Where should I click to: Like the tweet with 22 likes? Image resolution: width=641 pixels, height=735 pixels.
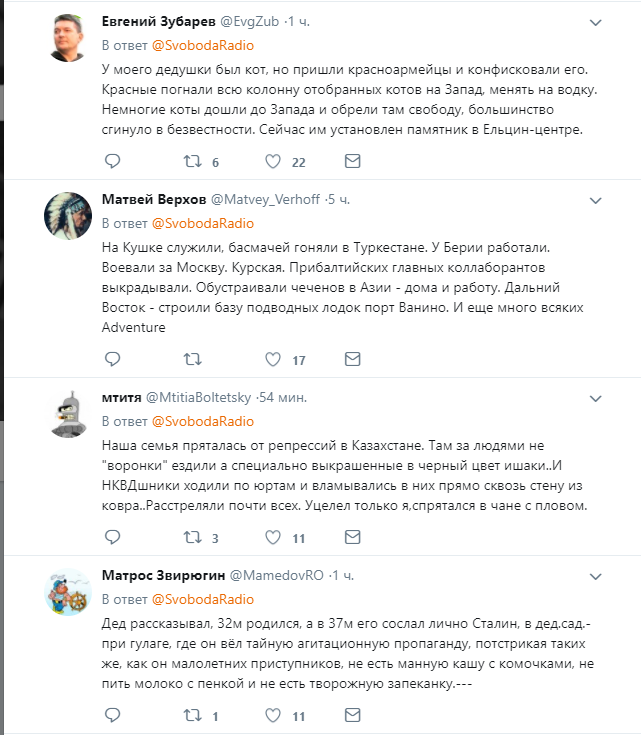(273, 161)
